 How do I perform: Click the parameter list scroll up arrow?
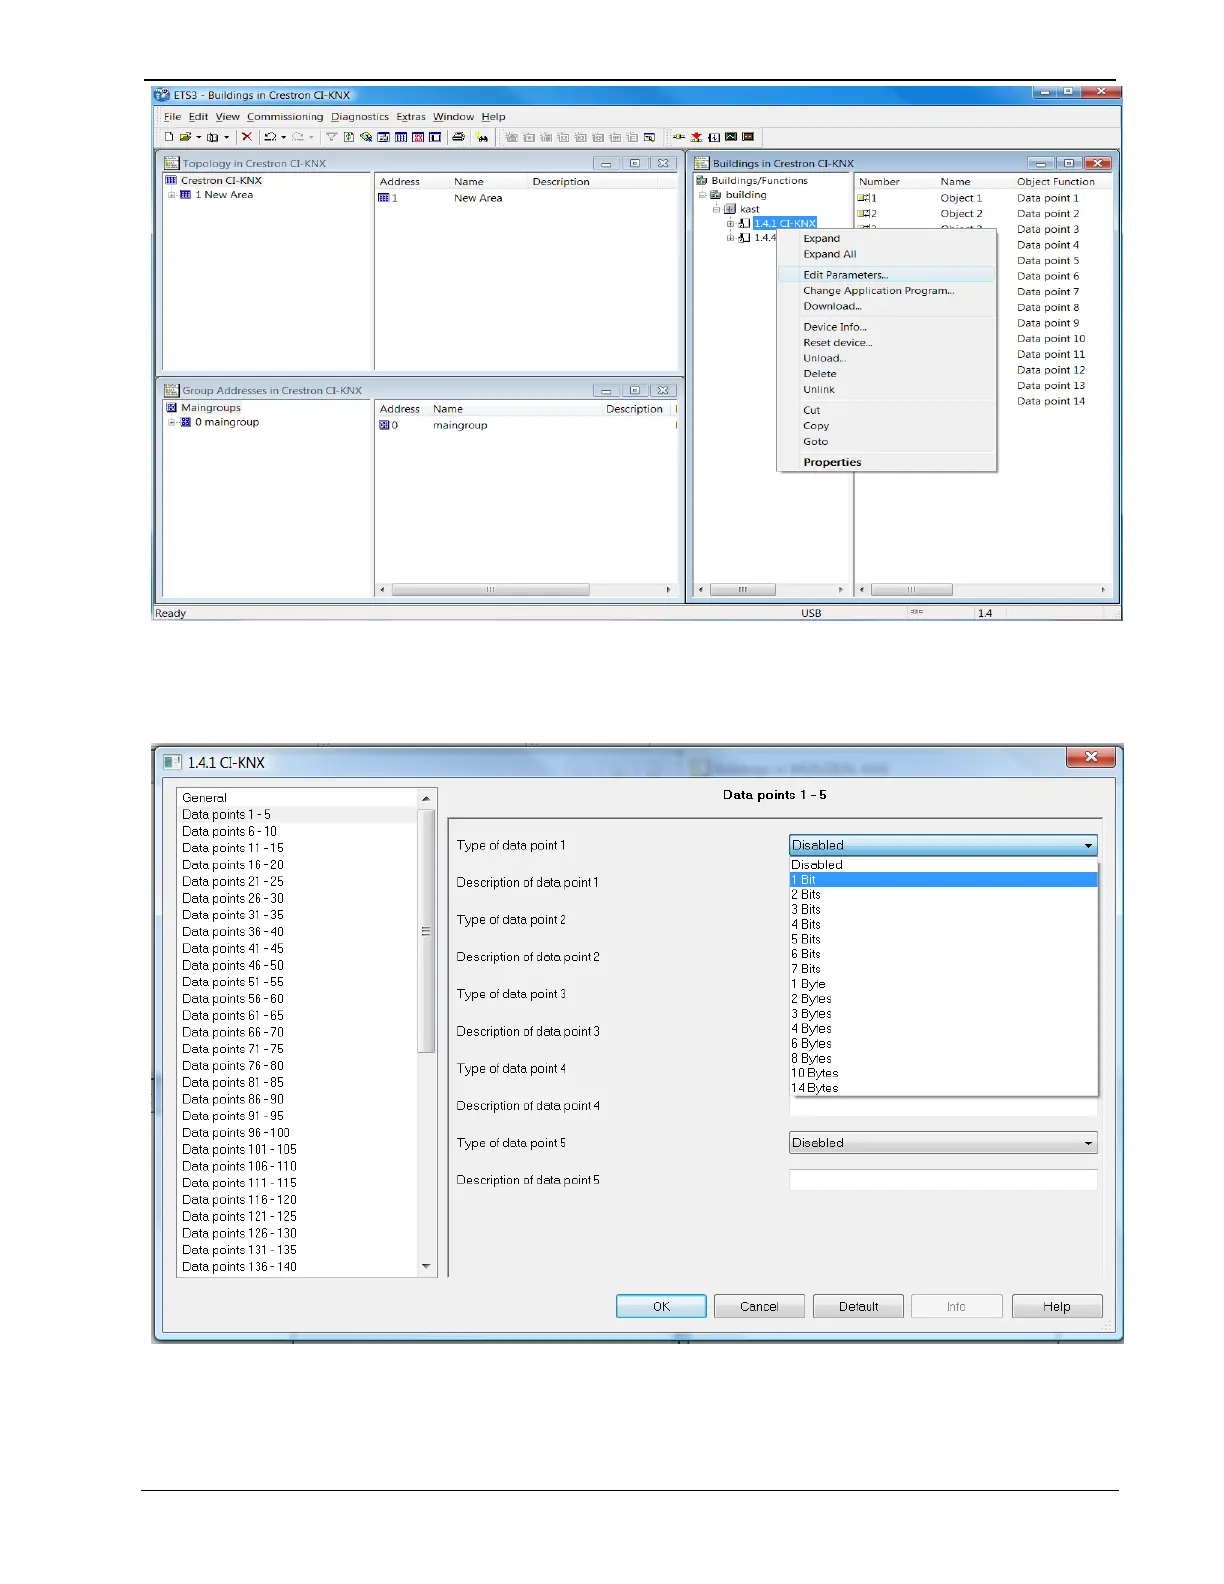click(426, 799)
